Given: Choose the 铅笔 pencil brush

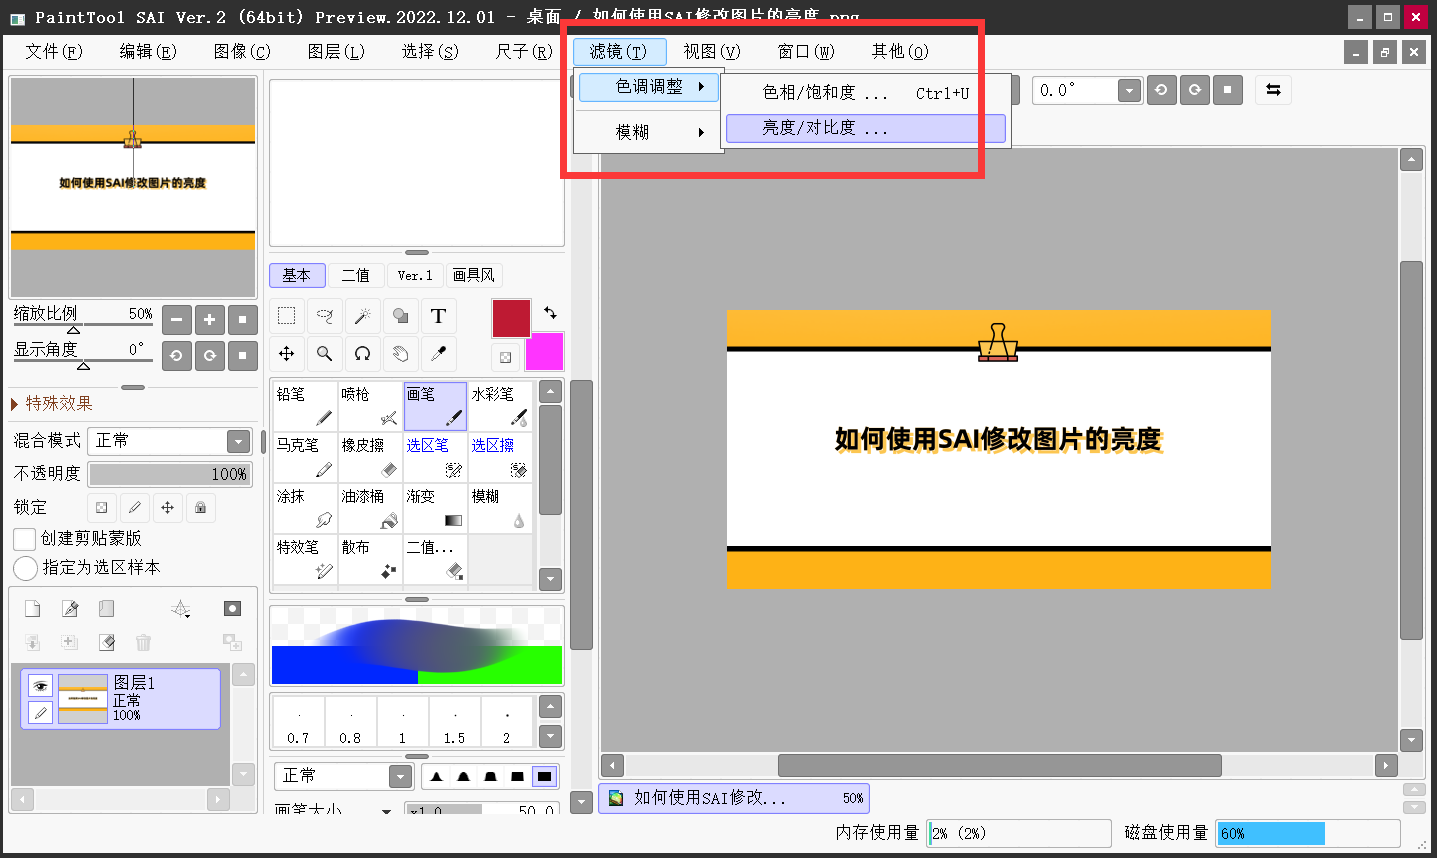Looking at the screenshot, I should 304,406.
